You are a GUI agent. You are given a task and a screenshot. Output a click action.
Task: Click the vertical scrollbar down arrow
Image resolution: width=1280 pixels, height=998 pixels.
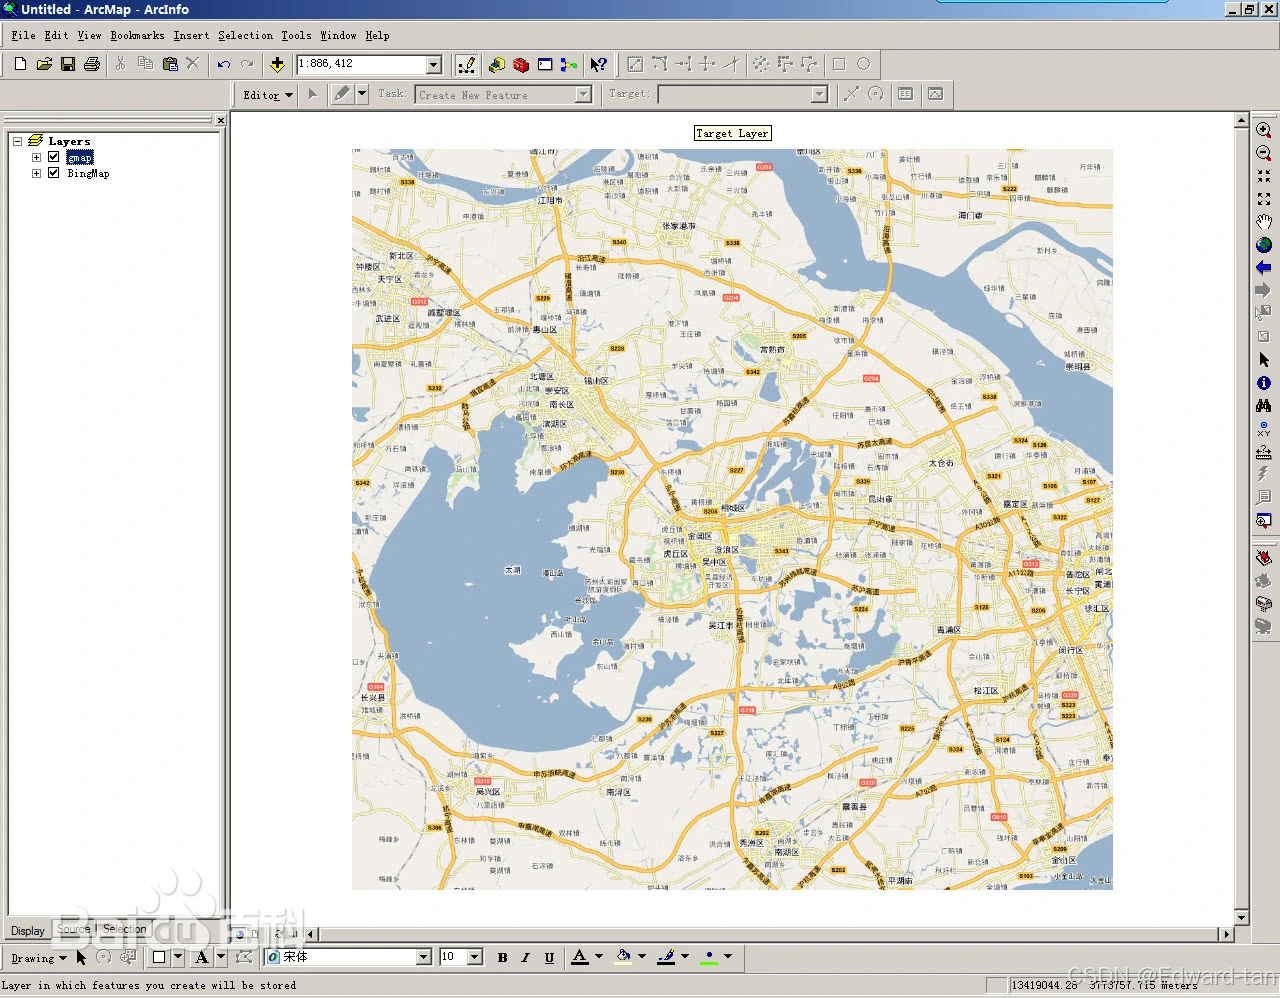(1241, 917)
